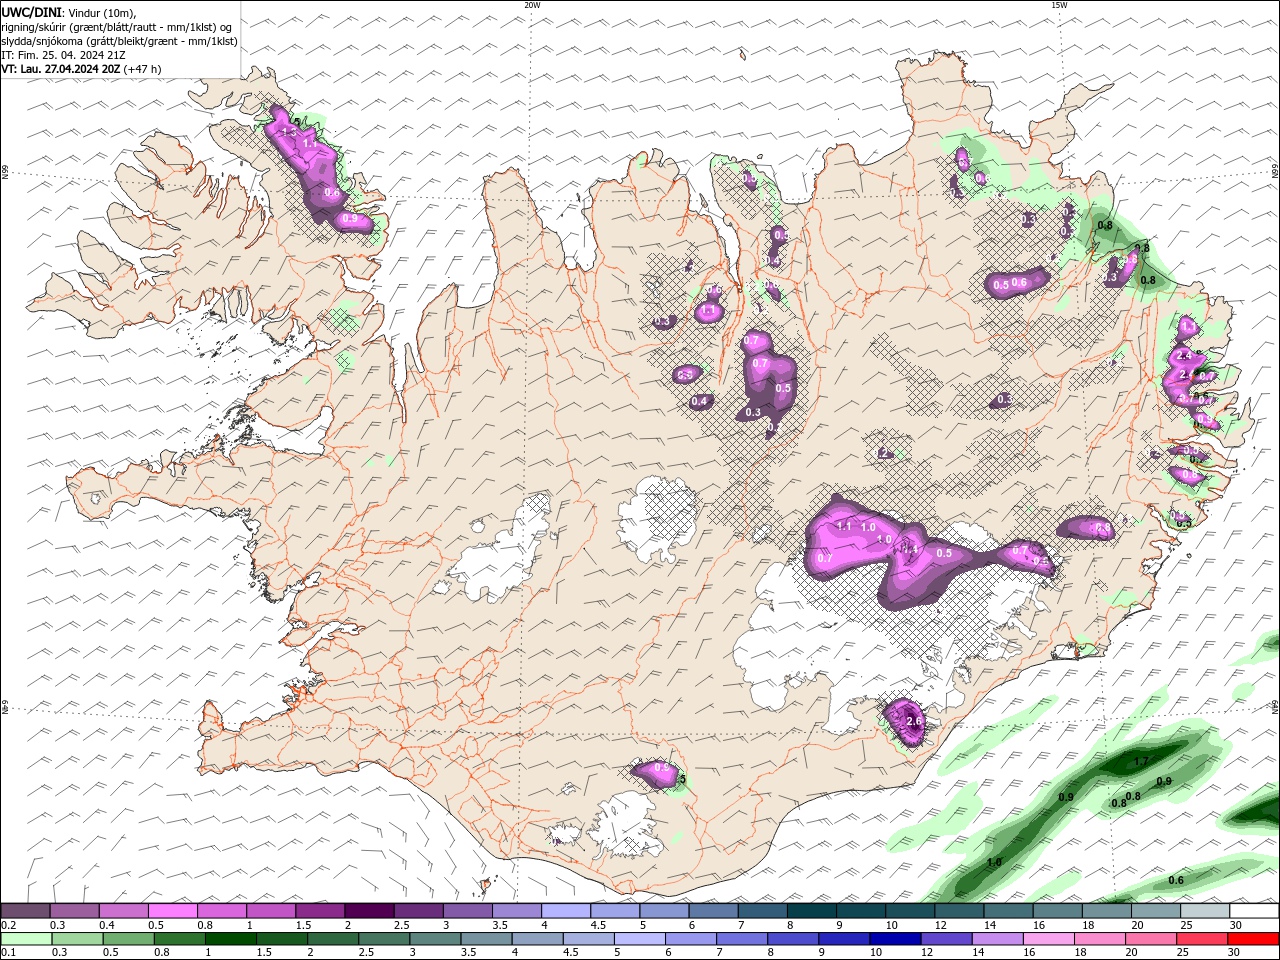Click the '12' label under the upper legend
The width and height of the screenshot is (1280, 960).
[x=941, y=925]
